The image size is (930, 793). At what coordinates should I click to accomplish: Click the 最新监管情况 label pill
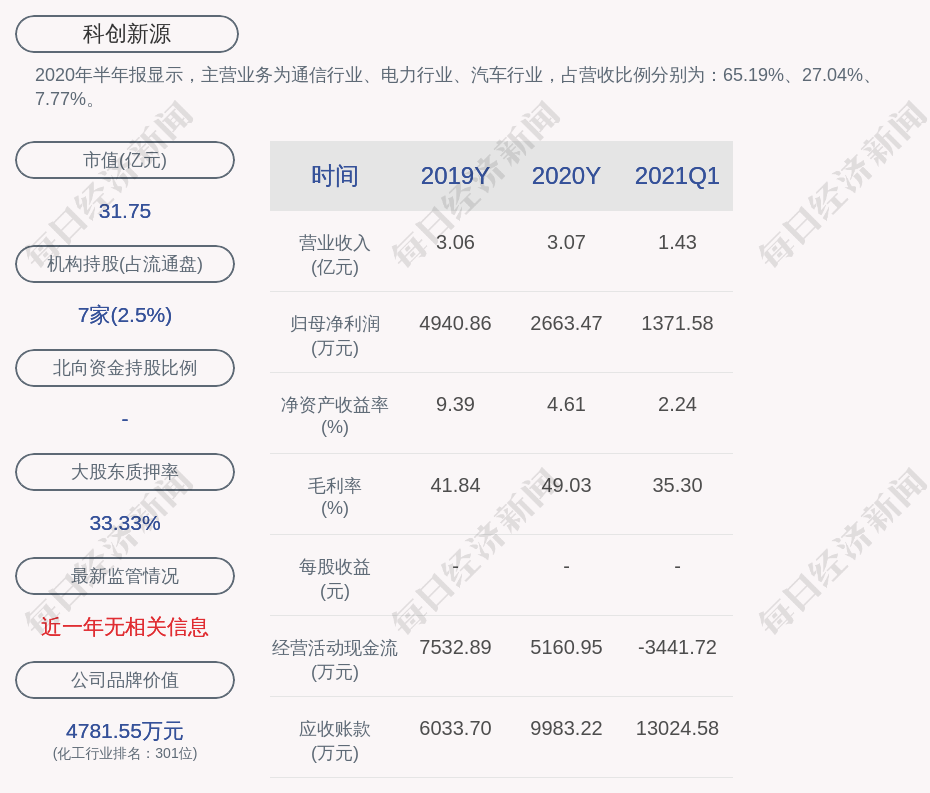click(125, 576)
